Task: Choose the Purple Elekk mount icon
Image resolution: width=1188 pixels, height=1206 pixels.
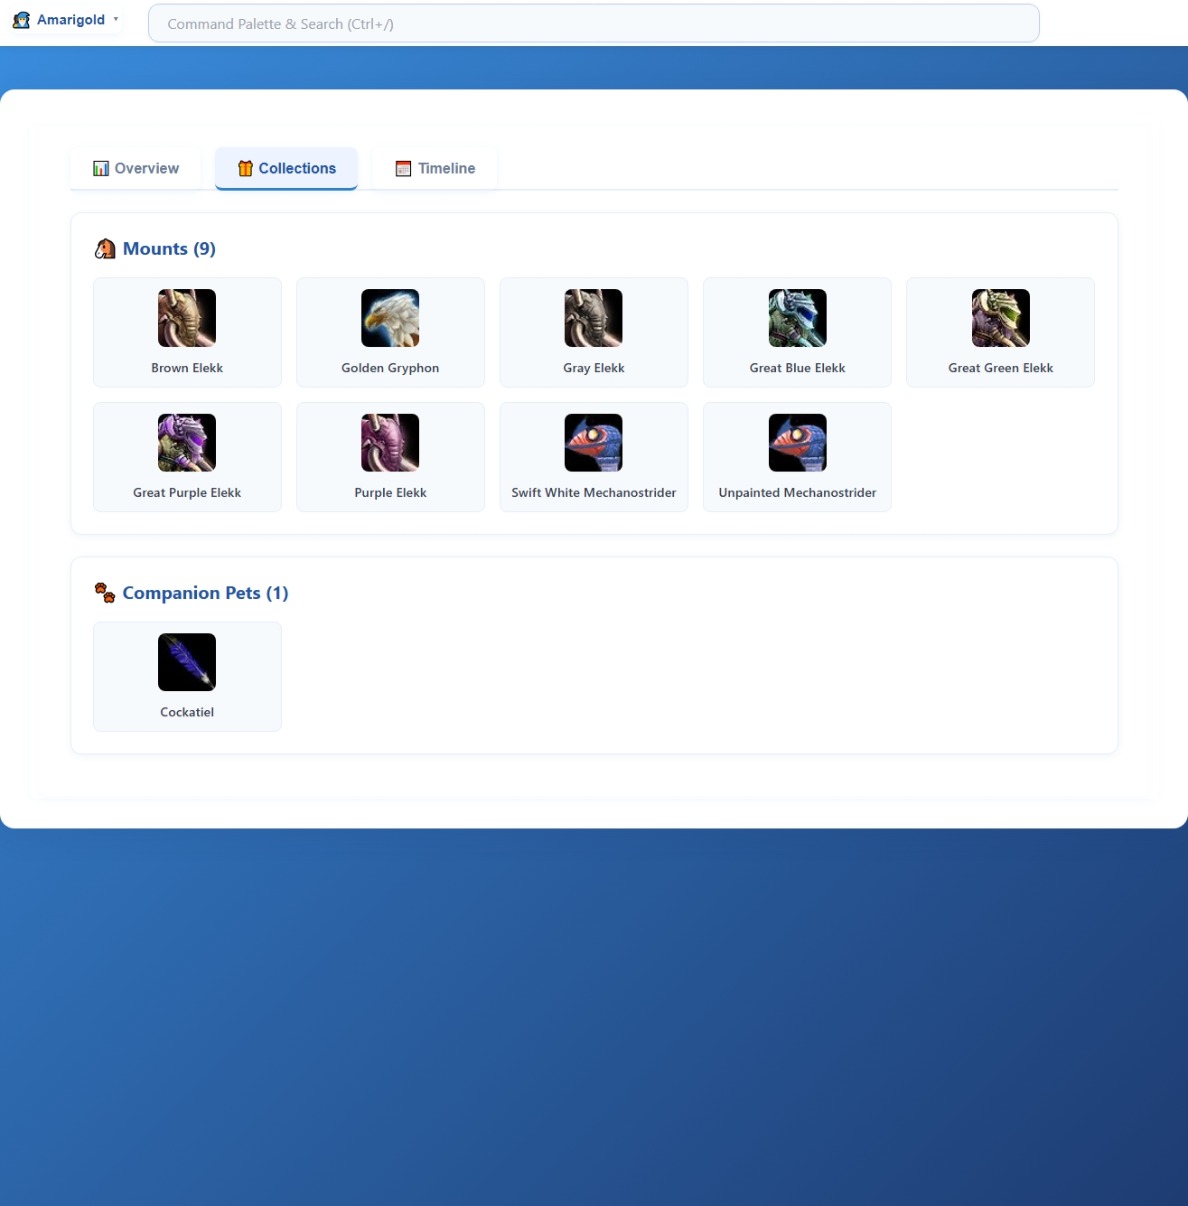Action: click(390, 442)
